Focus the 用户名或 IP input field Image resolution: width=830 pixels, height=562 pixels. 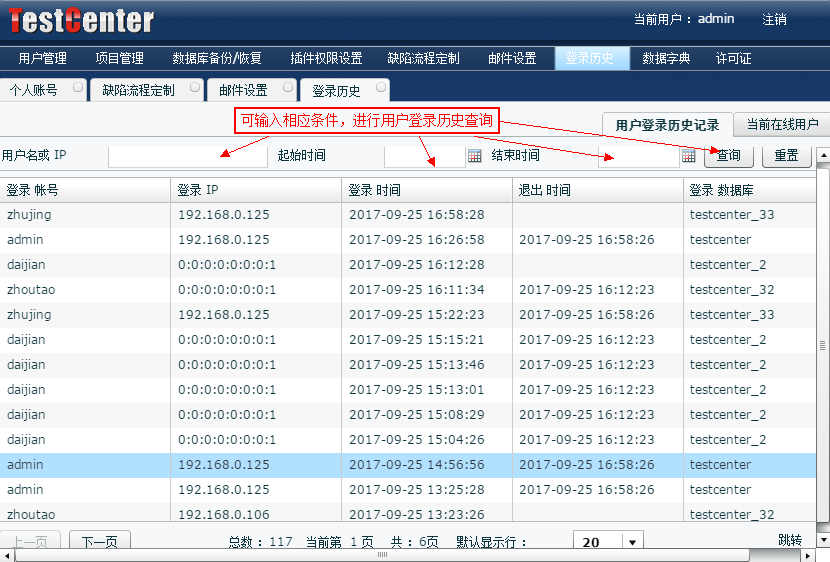pyautogui.click(x=187, y=156)
